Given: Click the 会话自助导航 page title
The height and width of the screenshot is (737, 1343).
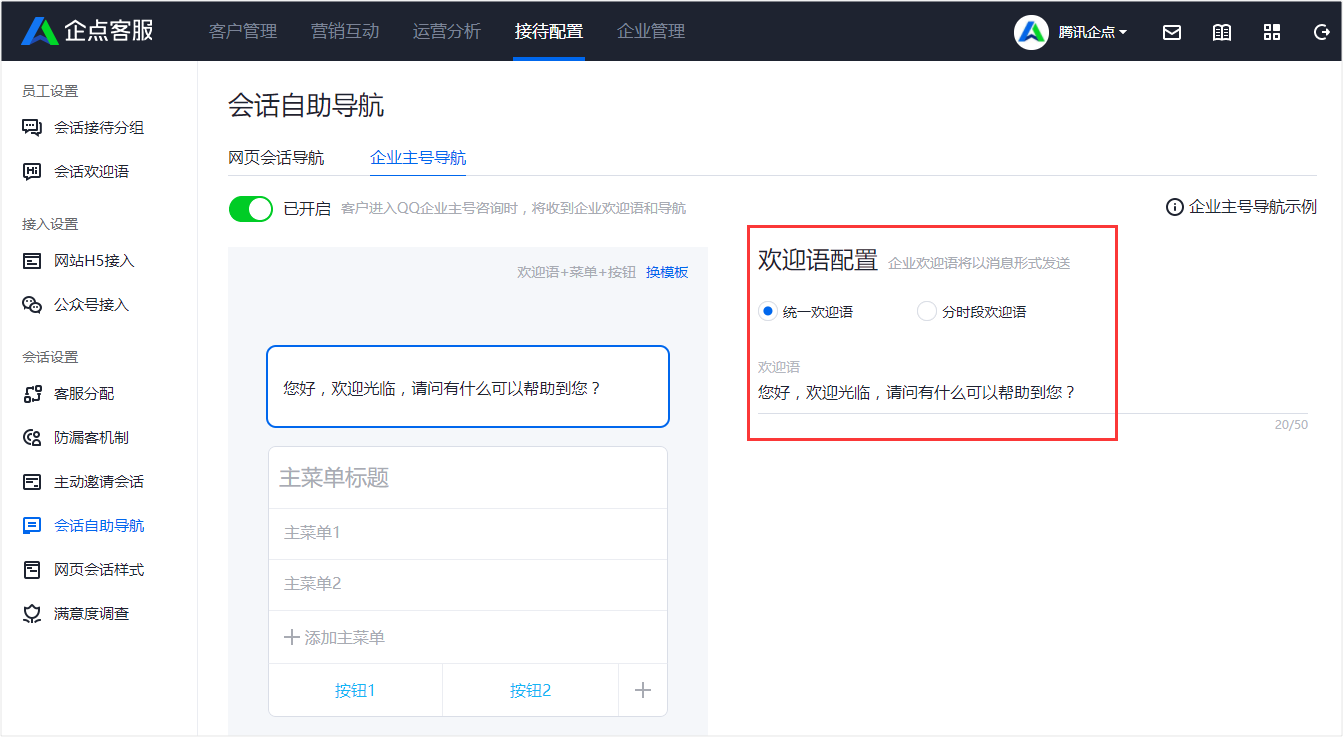Looking at the screenshot, I should (306, 106).
